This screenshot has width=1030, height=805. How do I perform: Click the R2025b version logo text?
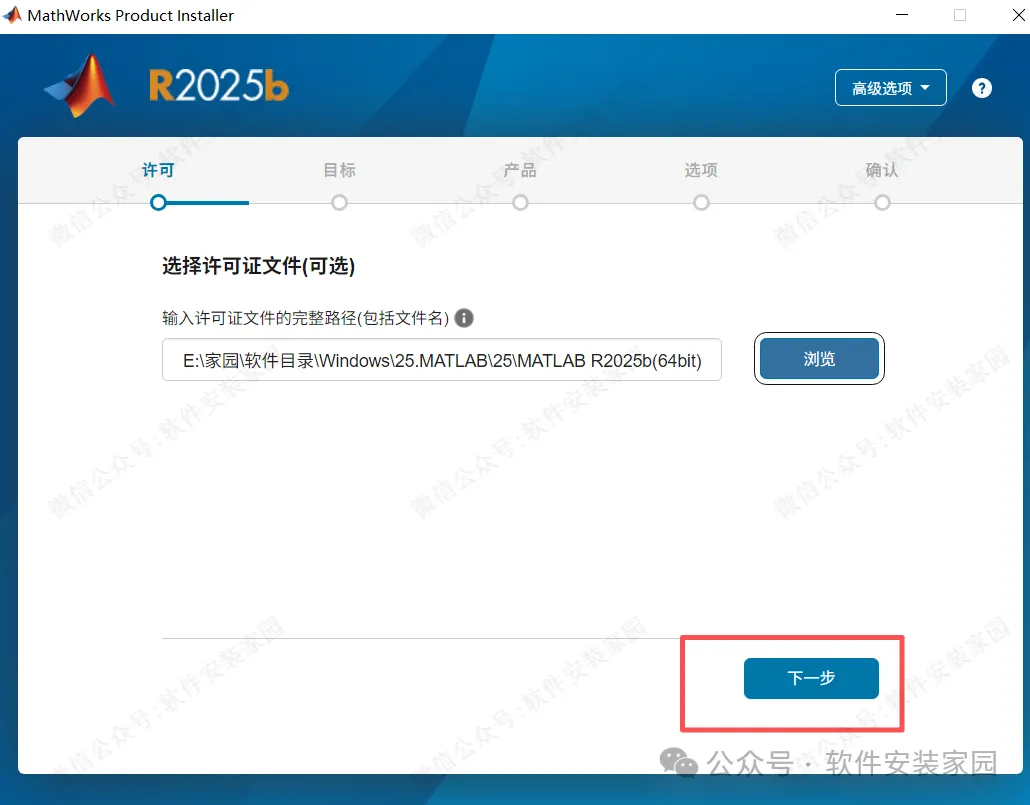pos(219,86)
